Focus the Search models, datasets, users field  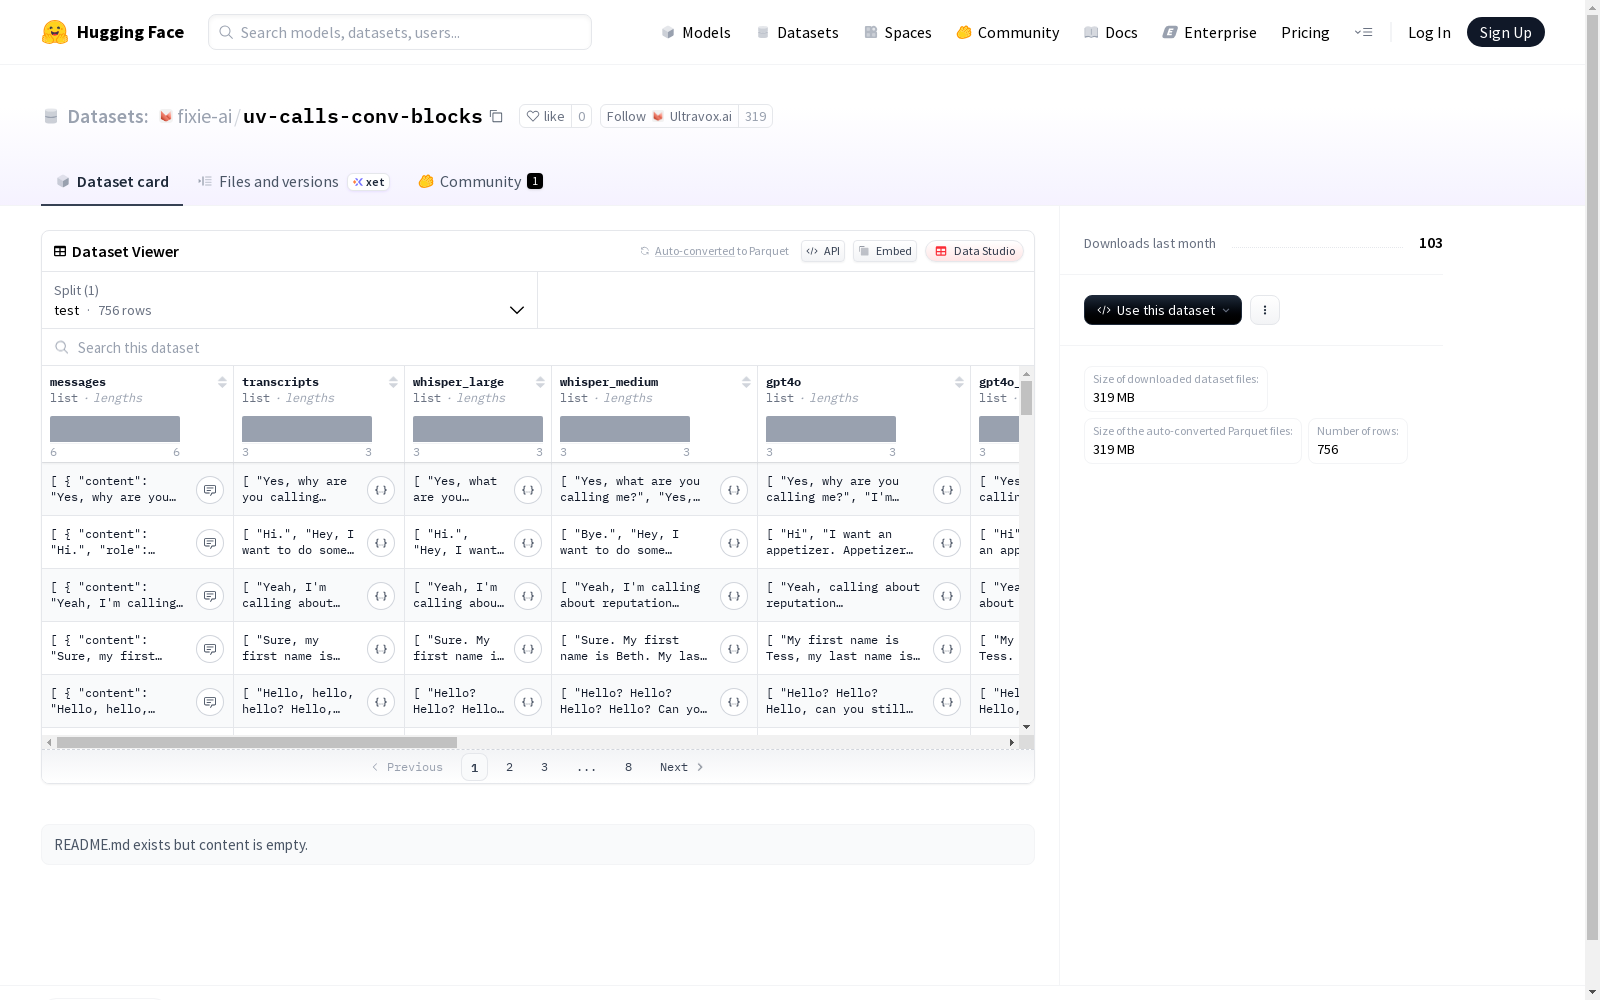pyautogui.click(x=400, y=32)
